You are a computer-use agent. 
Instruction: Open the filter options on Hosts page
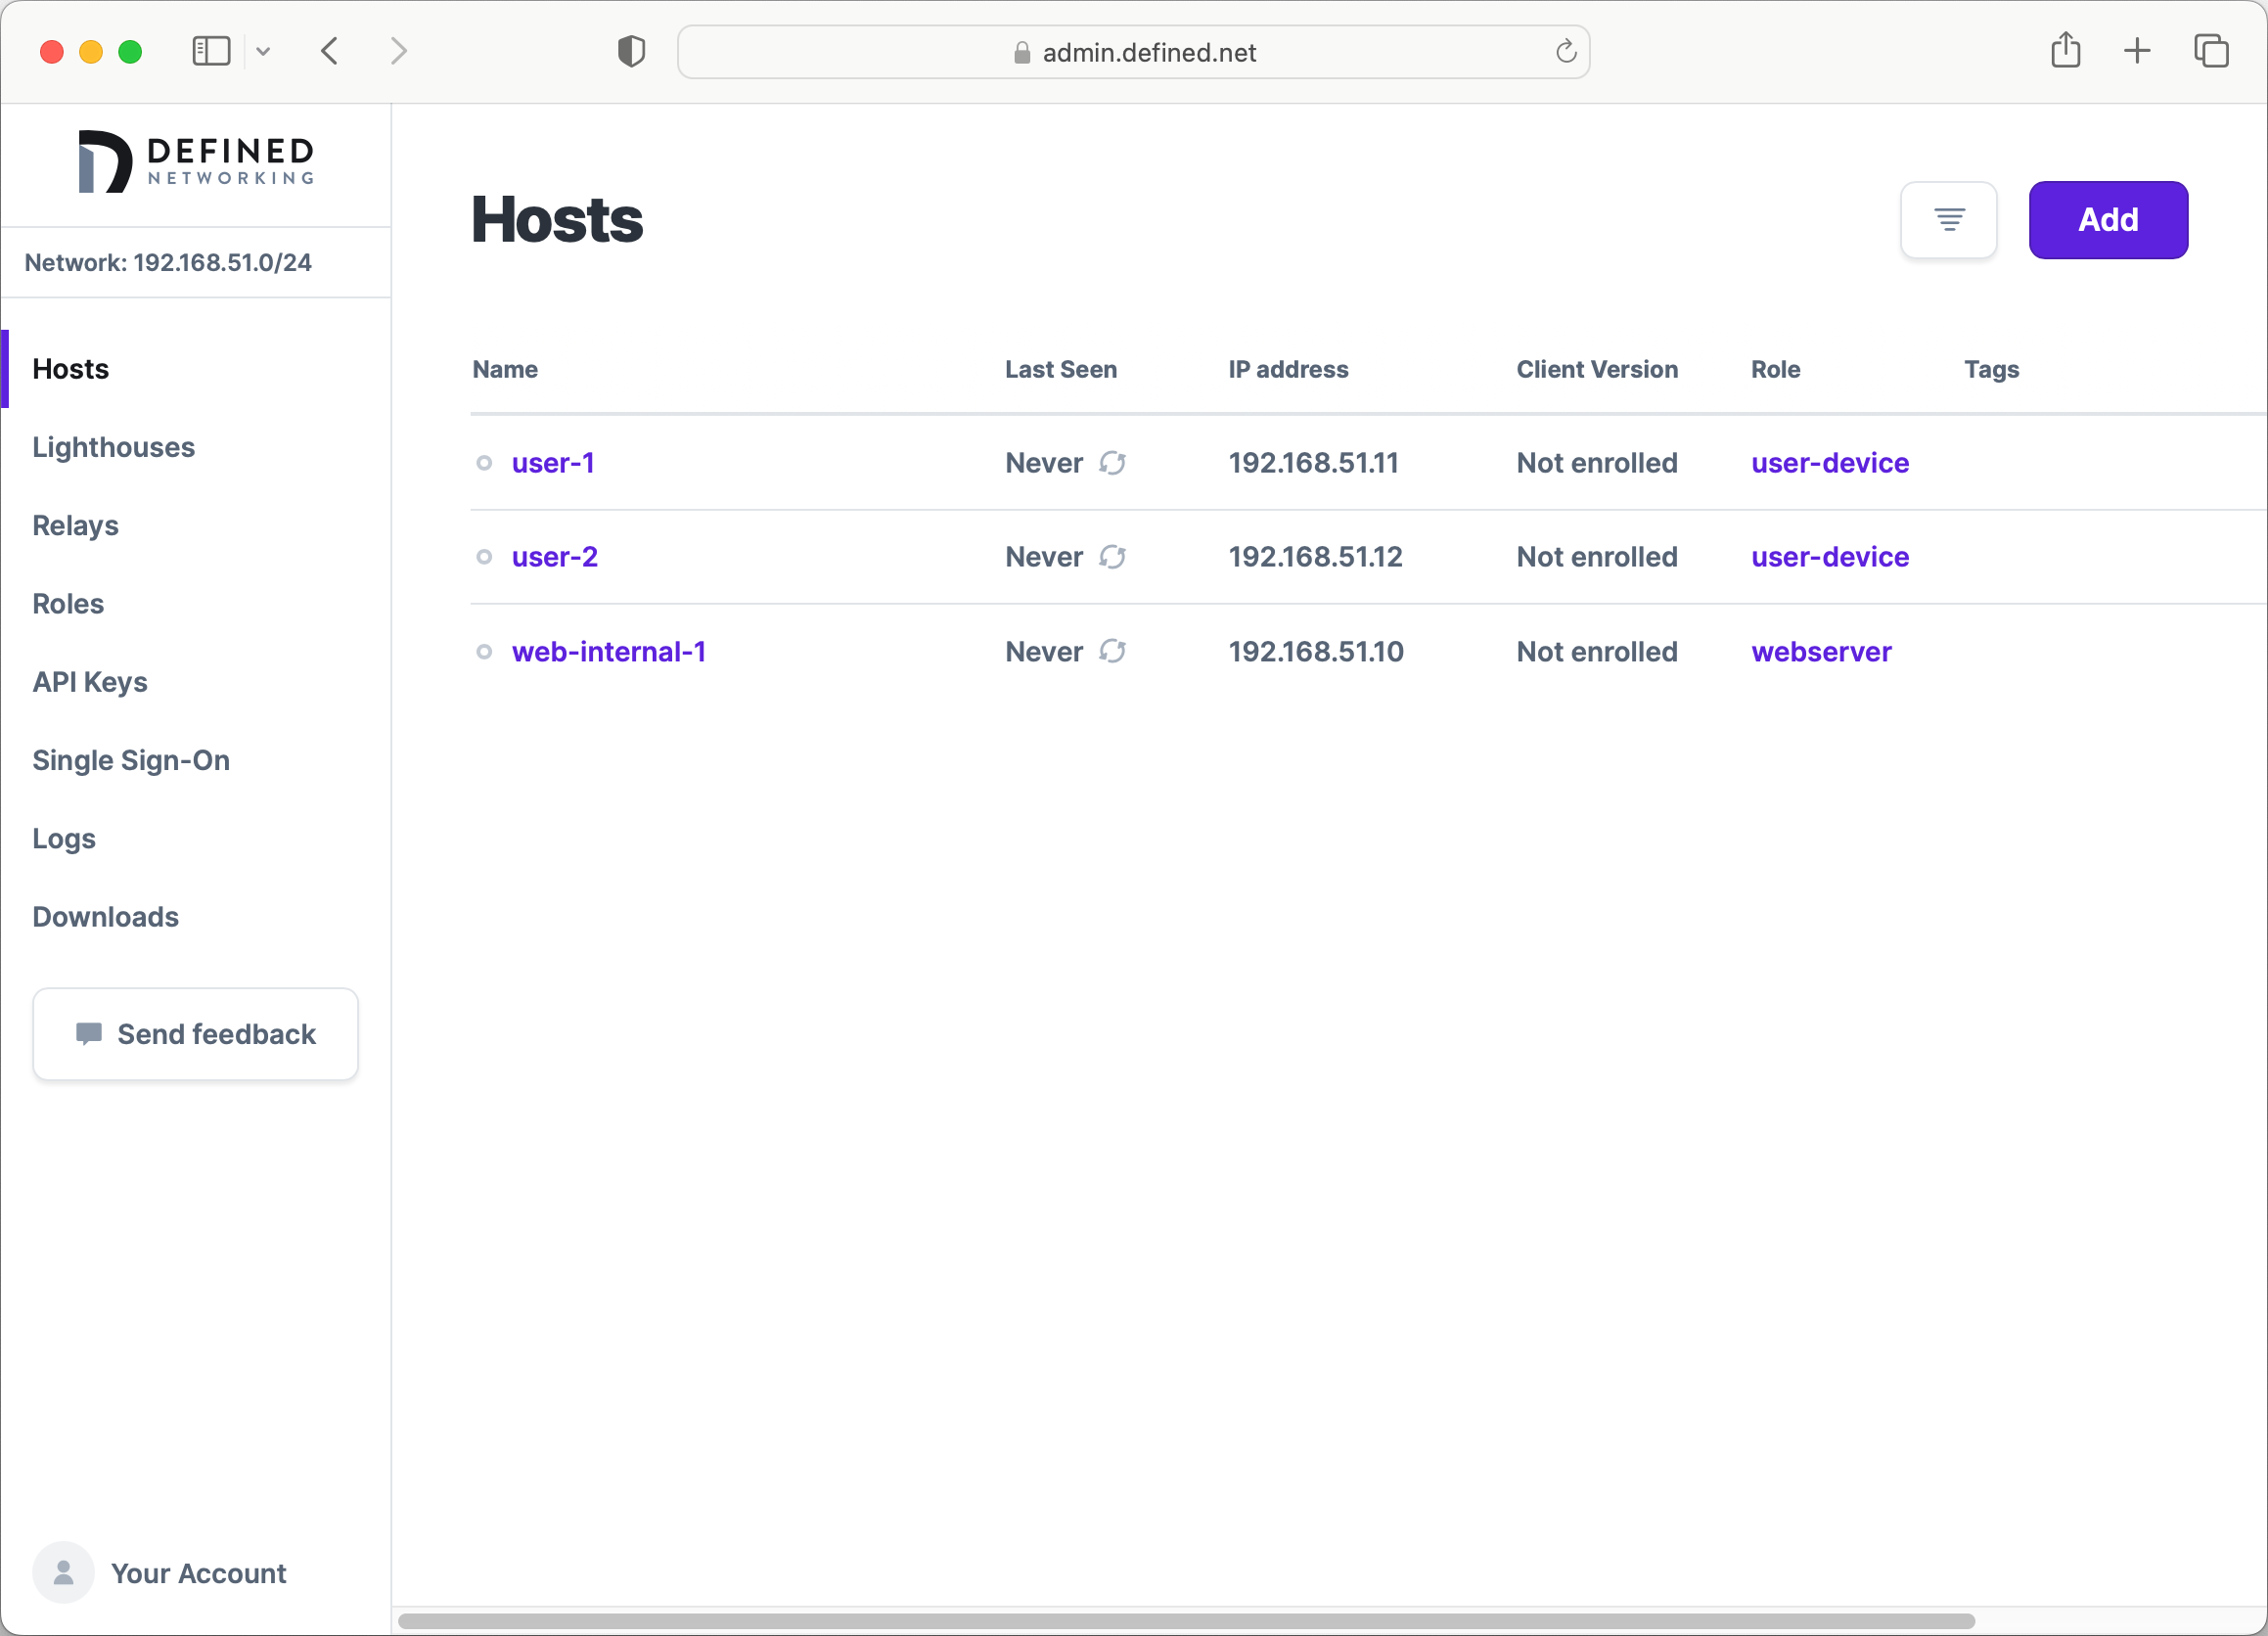[x=1948, y=220]
